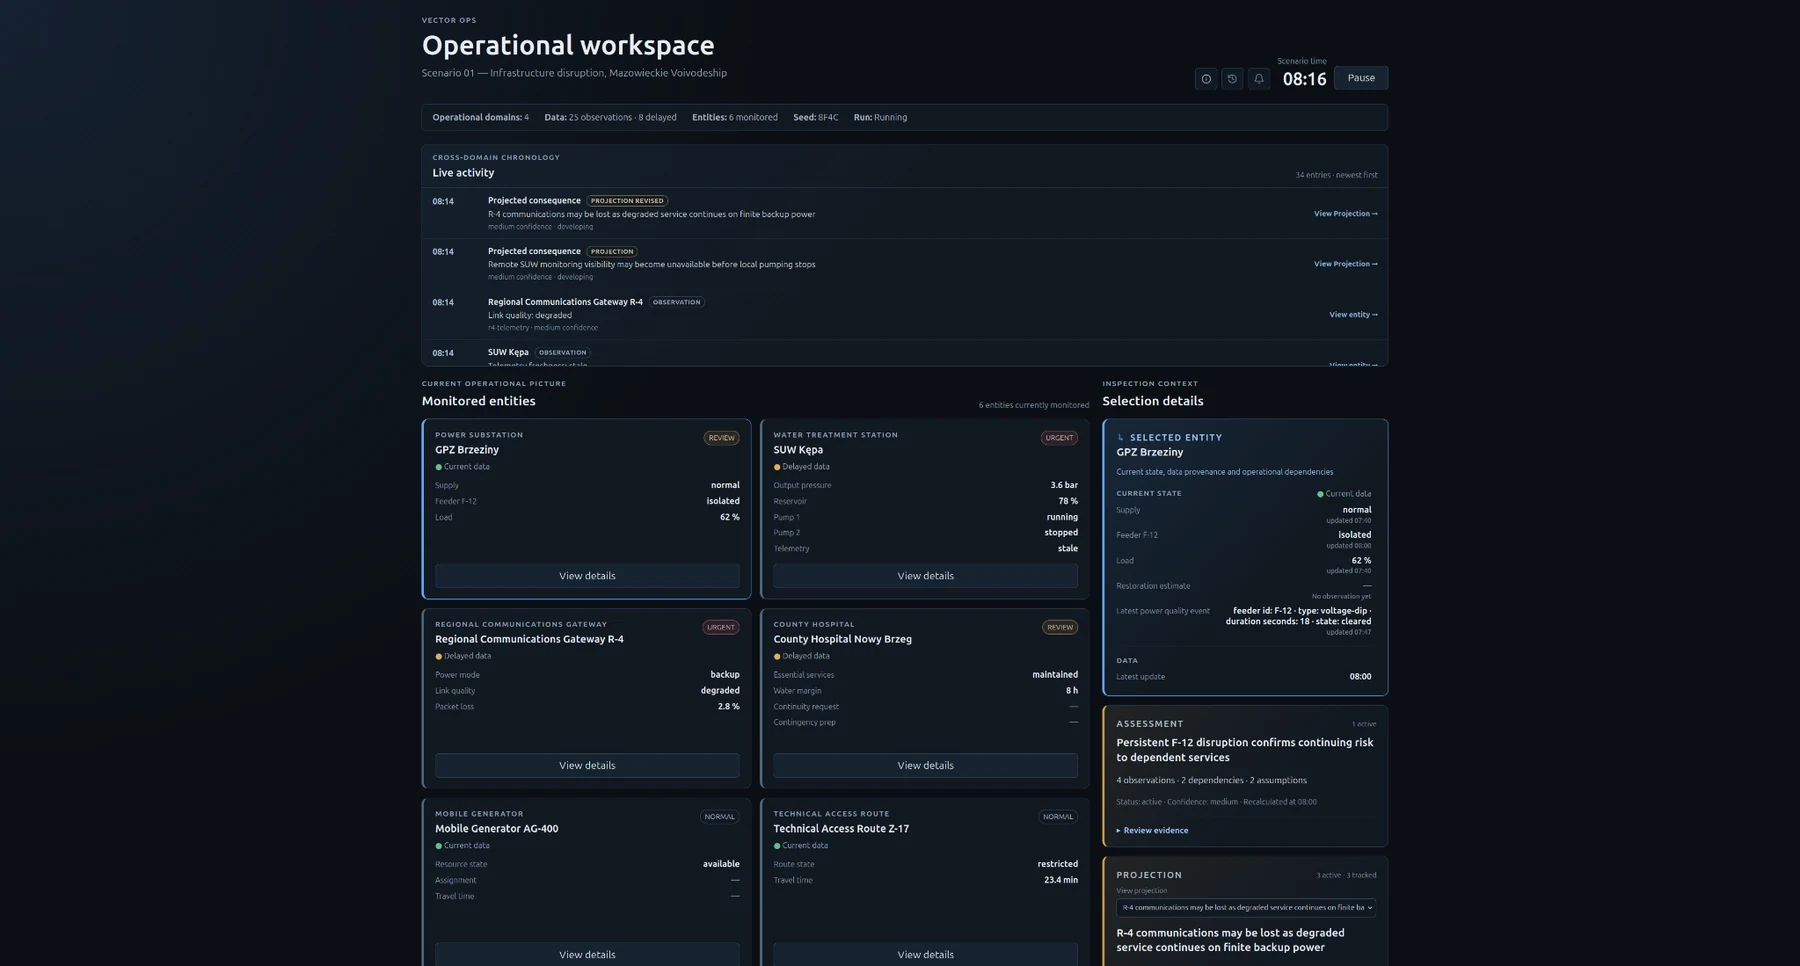The image size is (1800, 966).
Task: Click '3 active · 3 tracked' projection label
Action: coord(1346,876)
